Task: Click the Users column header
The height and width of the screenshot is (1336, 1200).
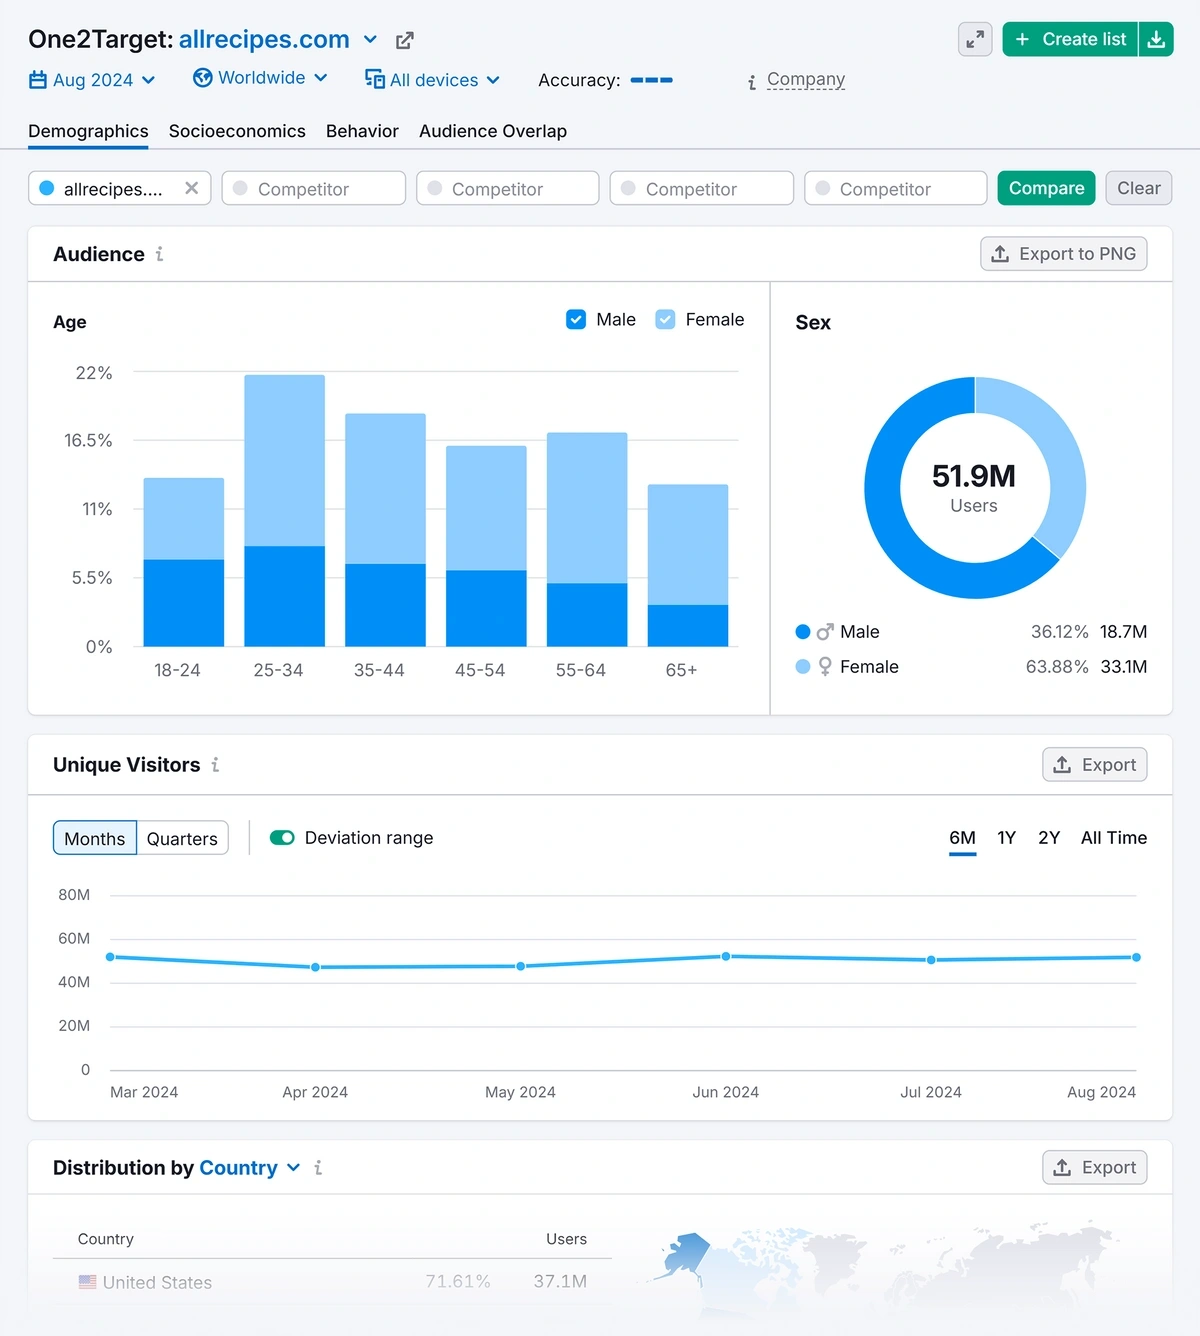Action: point(566,1239)
